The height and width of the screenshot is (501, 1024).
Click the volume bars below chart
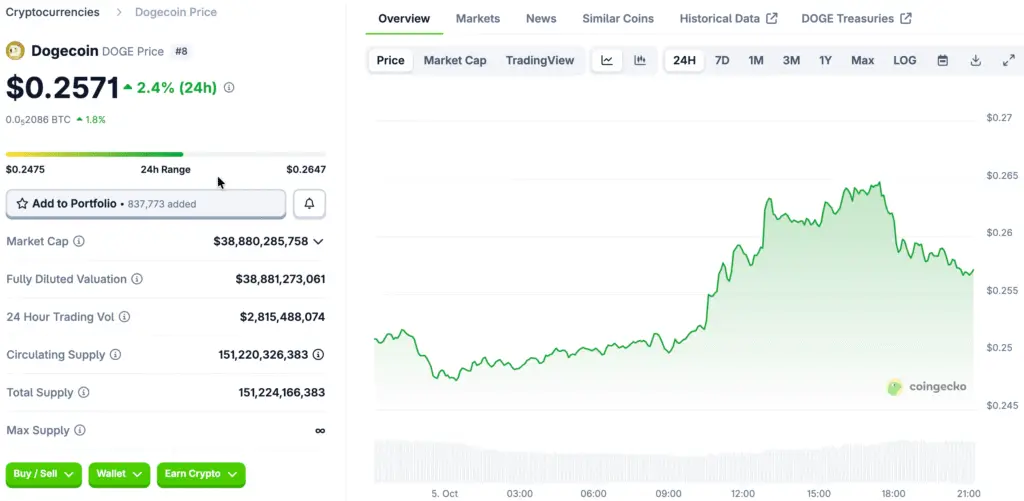point(673,461)
